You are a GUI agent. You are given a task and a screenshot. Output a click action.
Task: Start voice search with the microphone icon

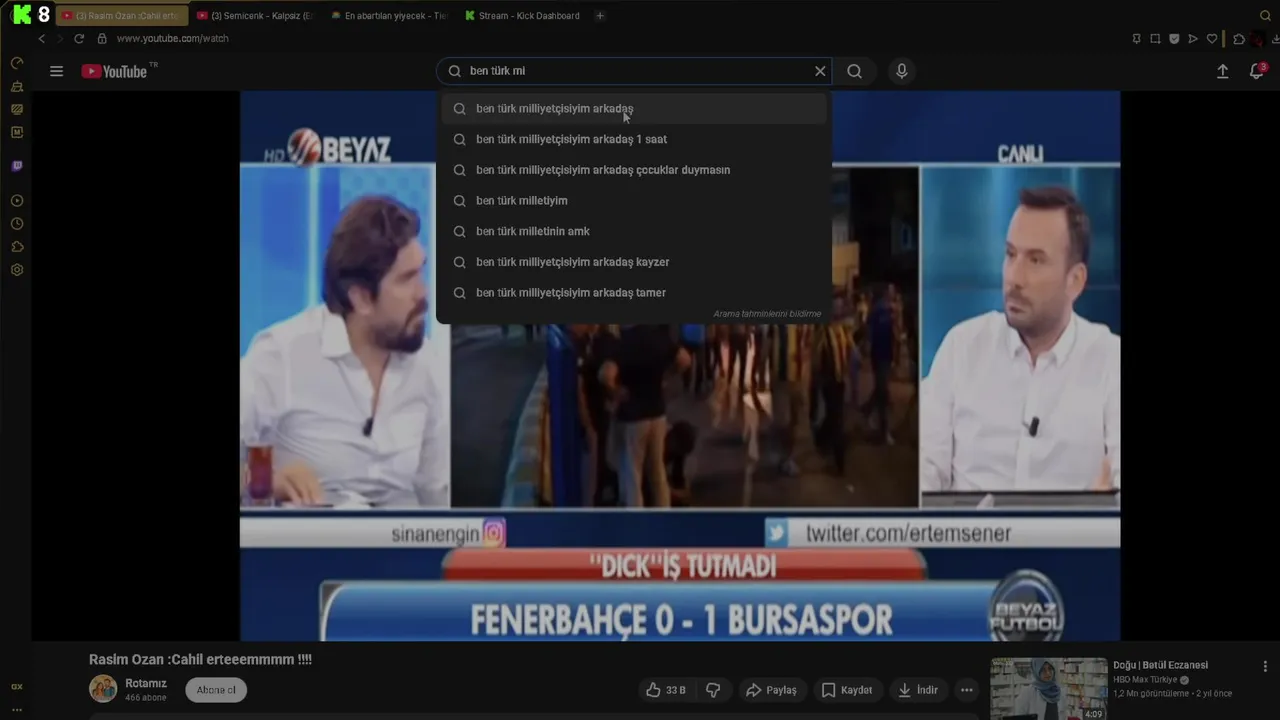pos(902,71)
